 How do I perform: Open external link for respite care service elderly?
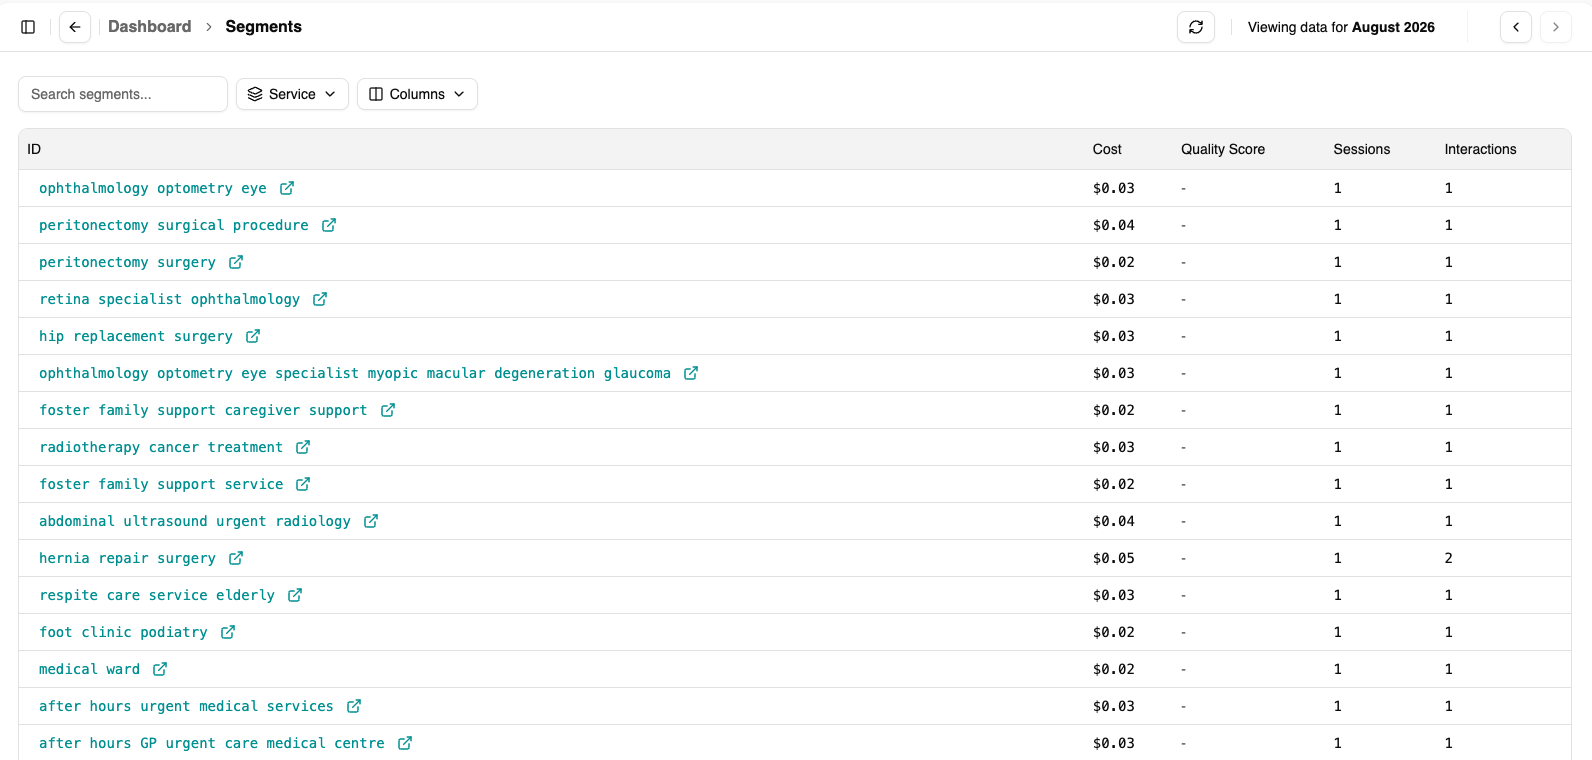(295, 595)
